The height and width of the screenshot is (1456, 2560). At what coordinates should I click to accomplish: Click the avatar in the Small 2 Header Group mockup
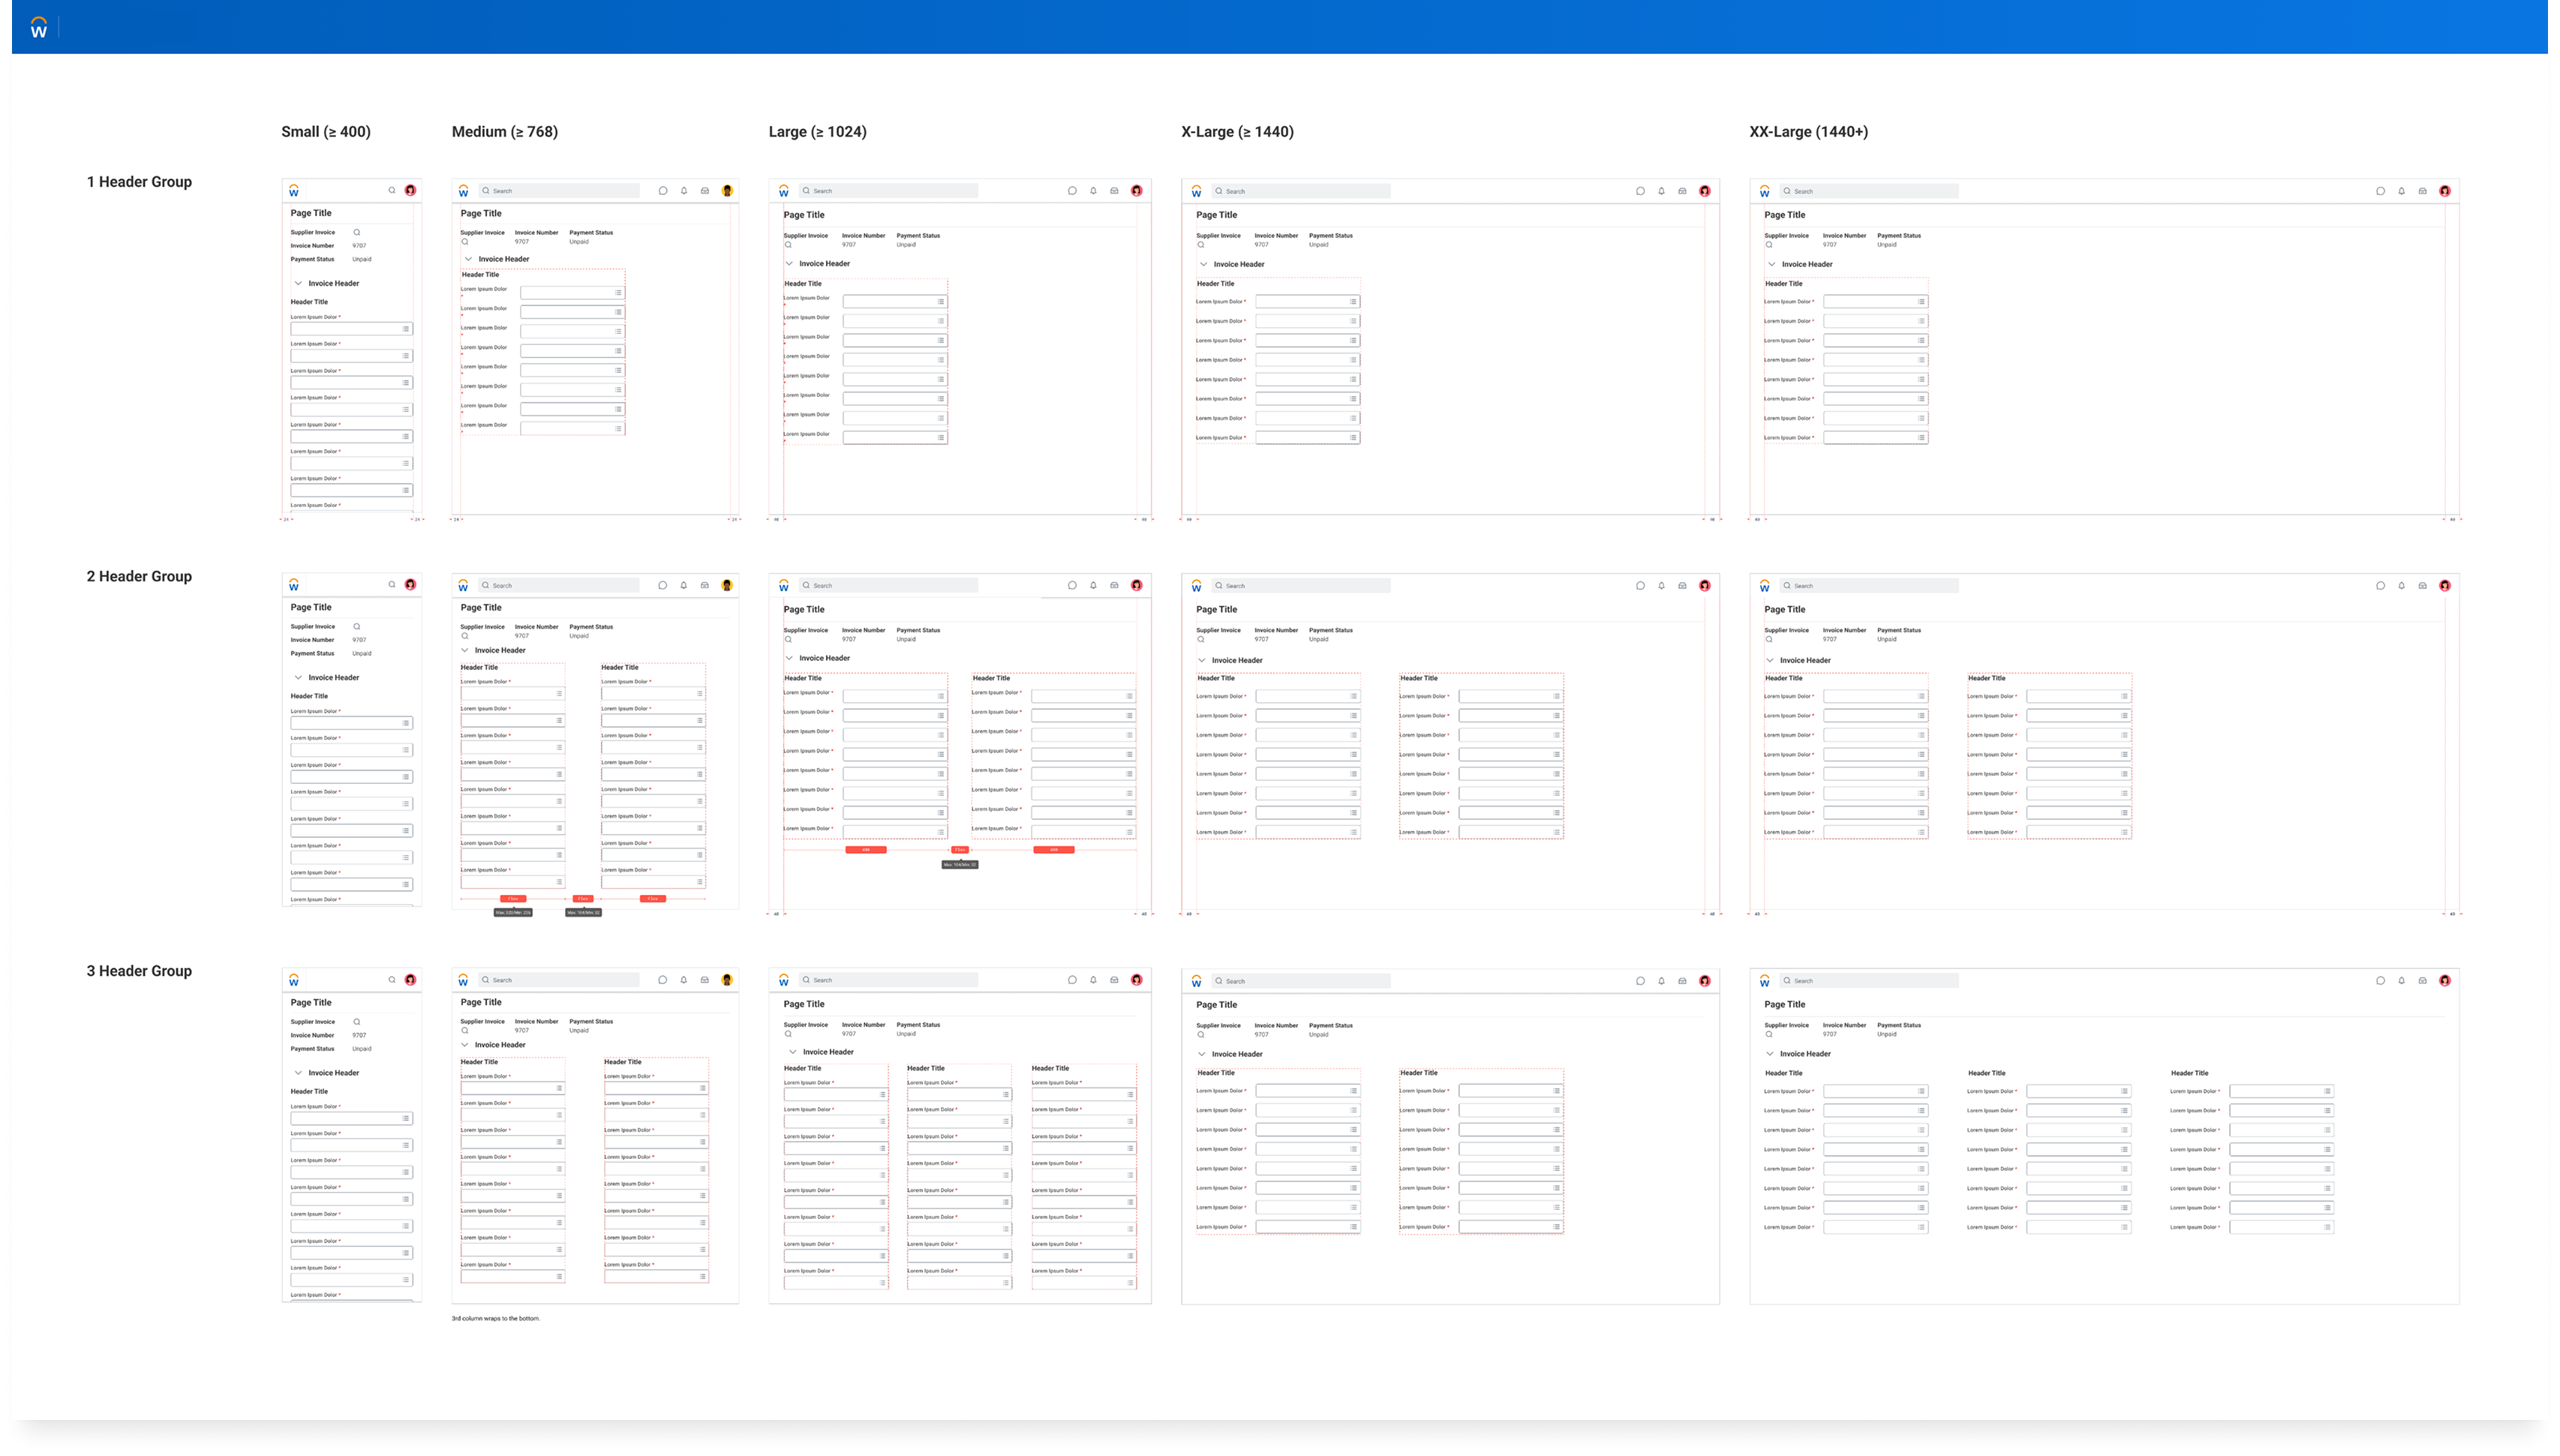click(x=411, y=584)
